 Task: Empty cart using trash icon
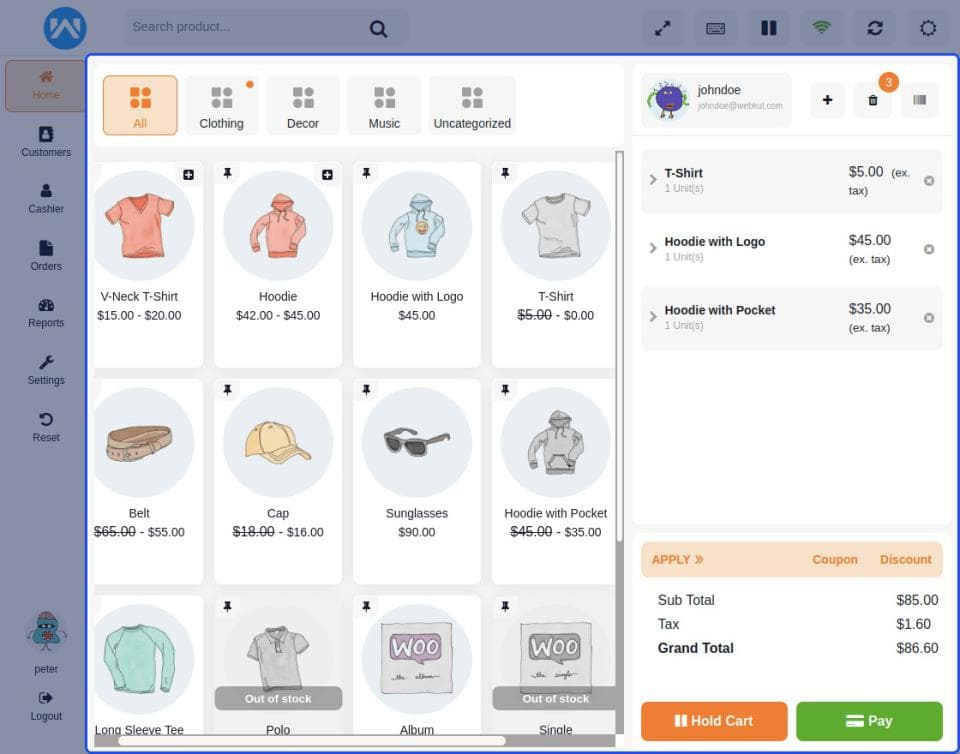coord(873,100)
